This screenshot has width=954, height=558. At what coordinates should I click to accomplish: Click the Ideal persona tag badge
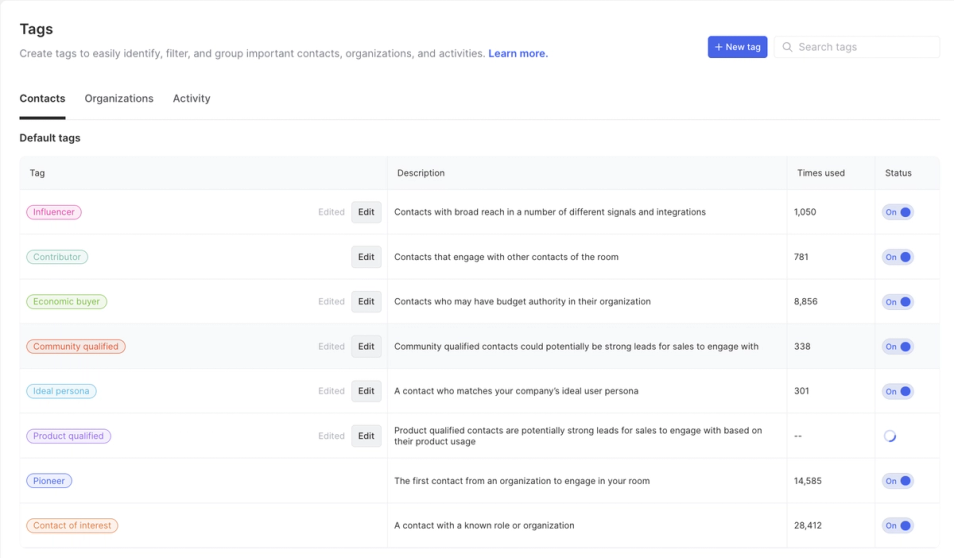tap(61, 391)
